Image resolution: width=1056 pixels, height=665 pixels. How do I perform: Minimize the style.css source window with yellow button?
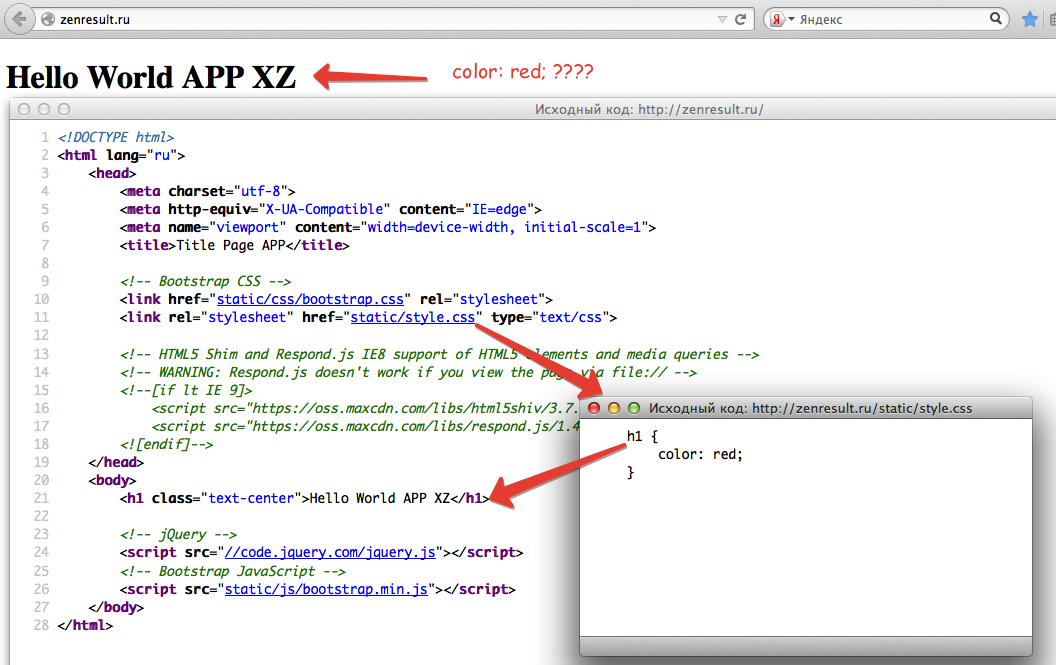tap(614, 408)
